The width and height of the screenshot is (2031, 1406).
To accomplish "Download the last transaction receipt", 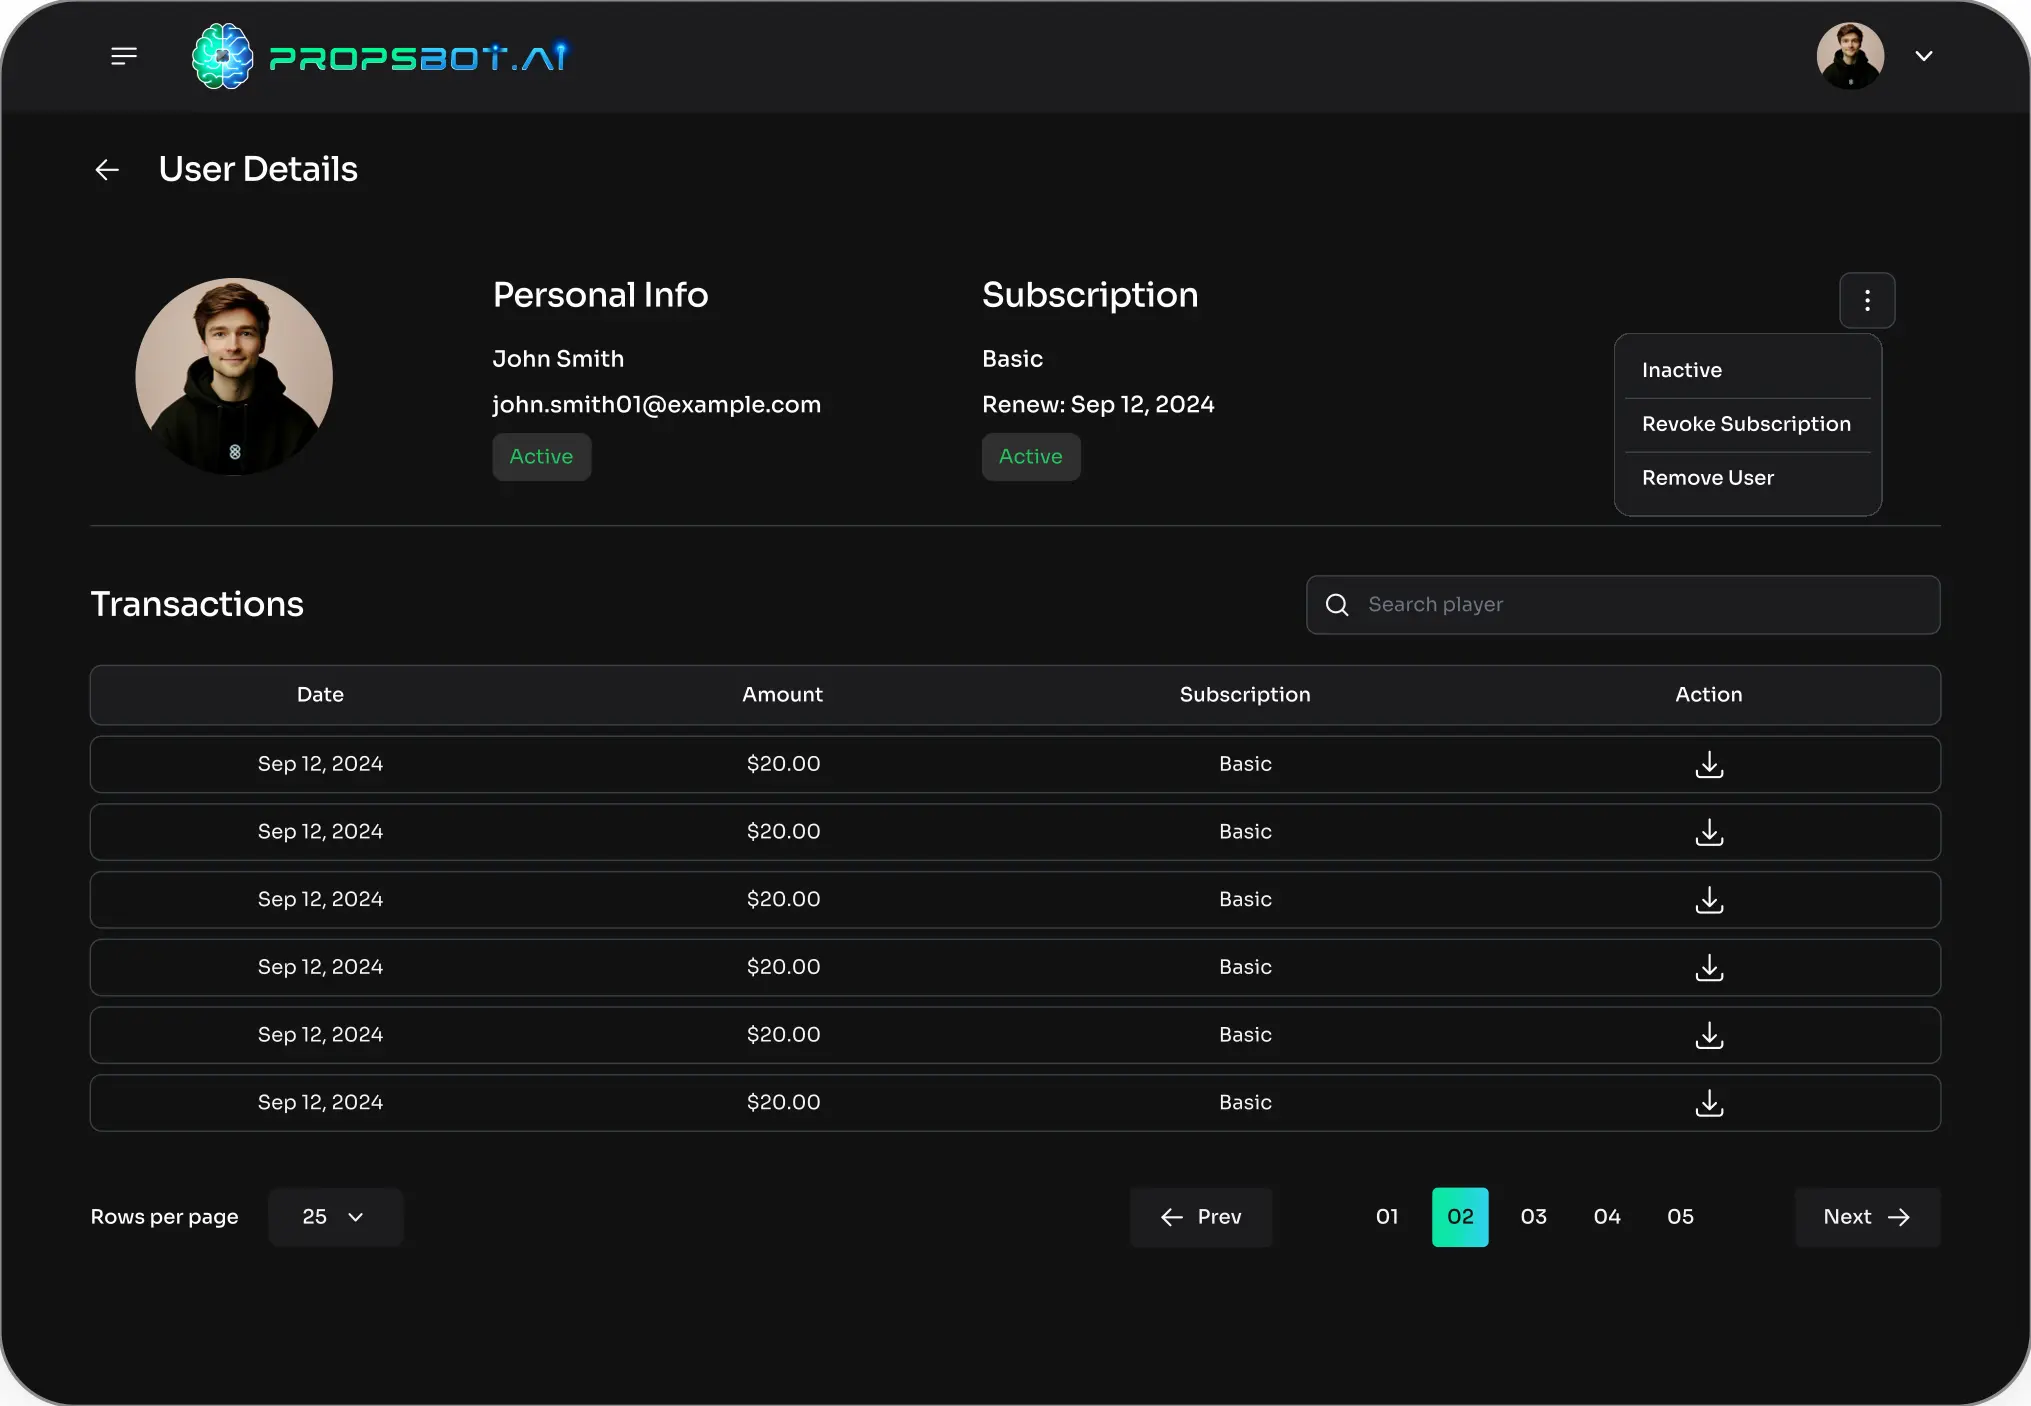I will (x=1709, y=1103).
